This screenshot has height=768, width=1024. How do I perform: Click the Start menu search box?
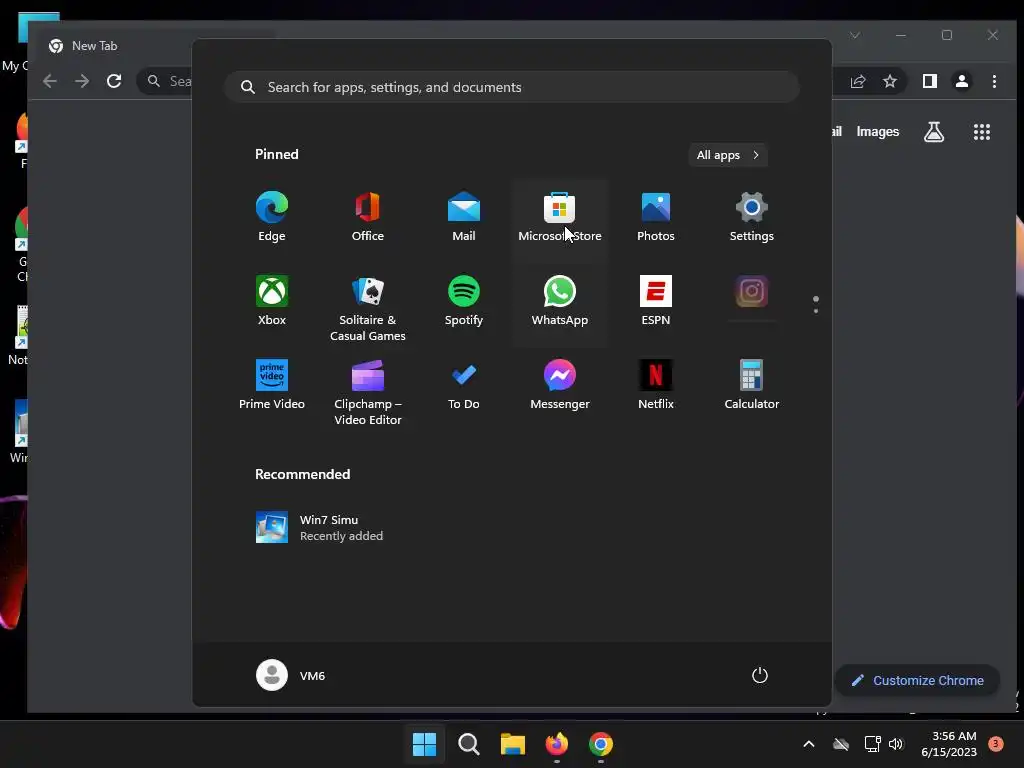click(x=512, y=87)
